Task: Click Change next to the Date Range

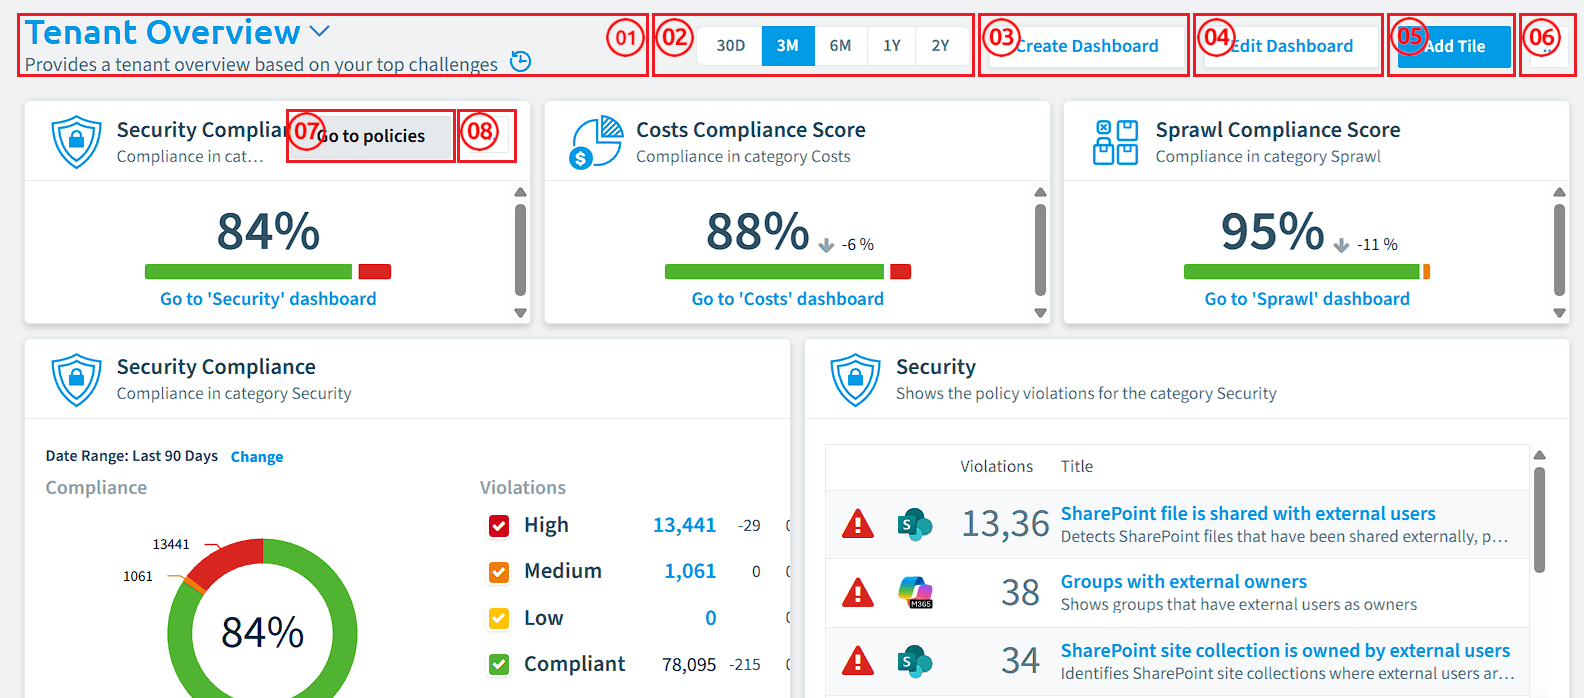Action: [257, 457]
